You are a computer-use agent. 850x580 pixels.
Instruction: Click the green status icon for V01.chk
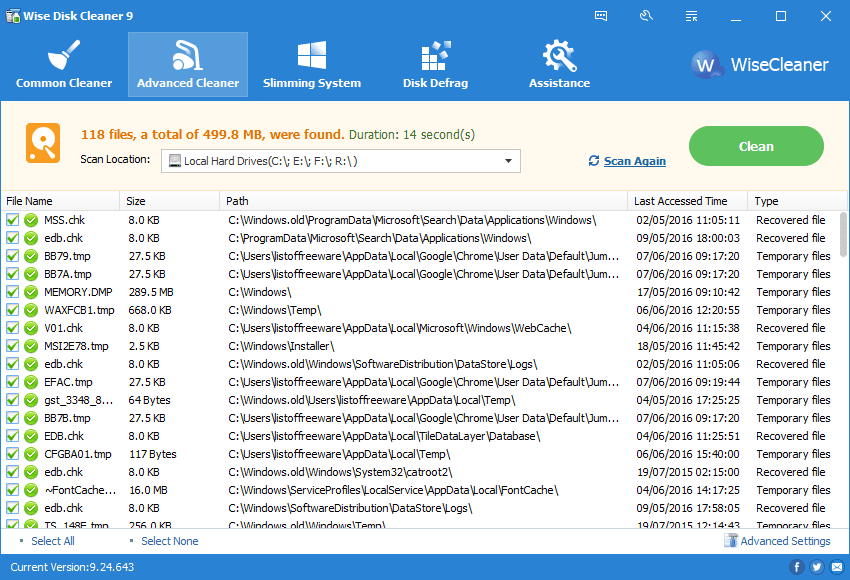tap(31, 328)
